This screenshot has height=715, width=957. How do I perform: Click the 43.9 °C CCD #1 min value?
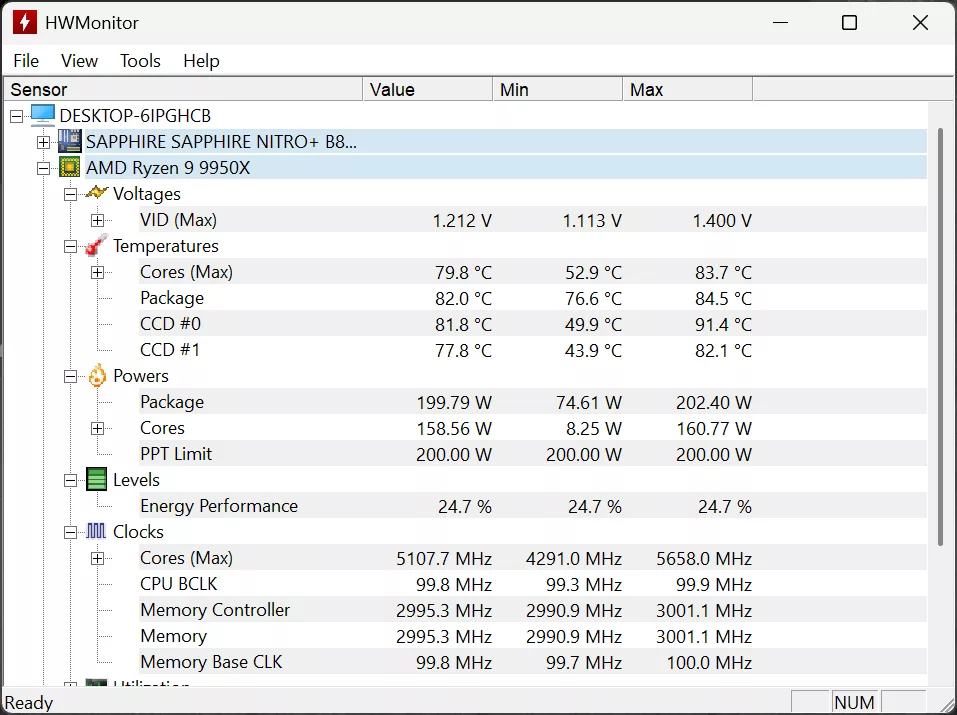[x=593, y=350]
